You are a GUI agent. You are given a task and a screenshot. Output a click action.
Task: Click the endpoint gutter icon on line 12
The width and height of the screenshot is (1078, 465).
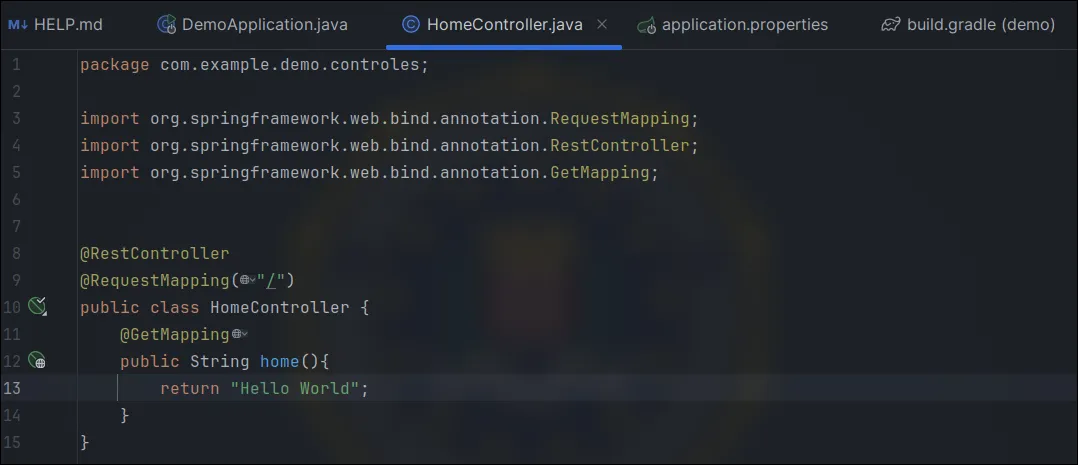click(x=38, y=361)
